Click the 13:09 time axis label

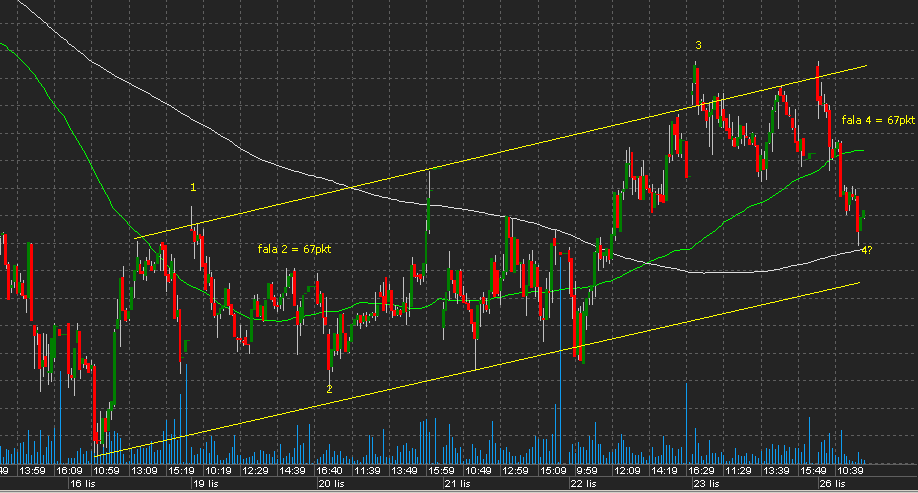click(x=143, y=471)
